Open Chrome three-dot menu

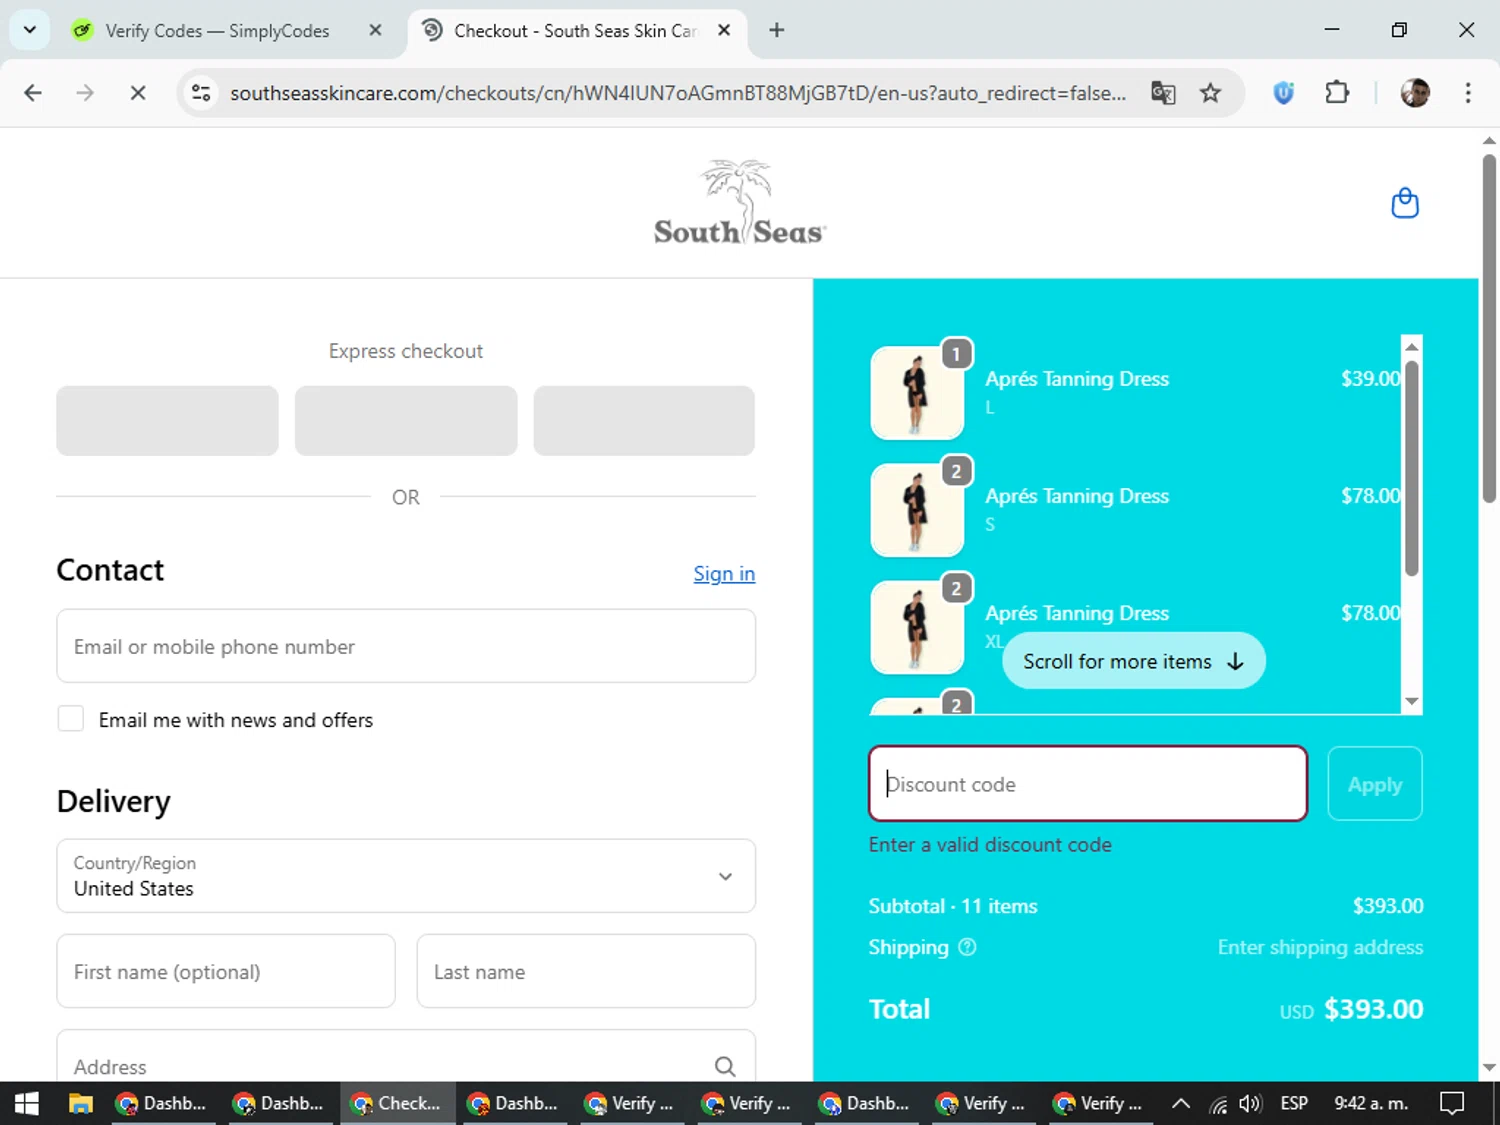pyautogui.click(x=1468, y=93)
